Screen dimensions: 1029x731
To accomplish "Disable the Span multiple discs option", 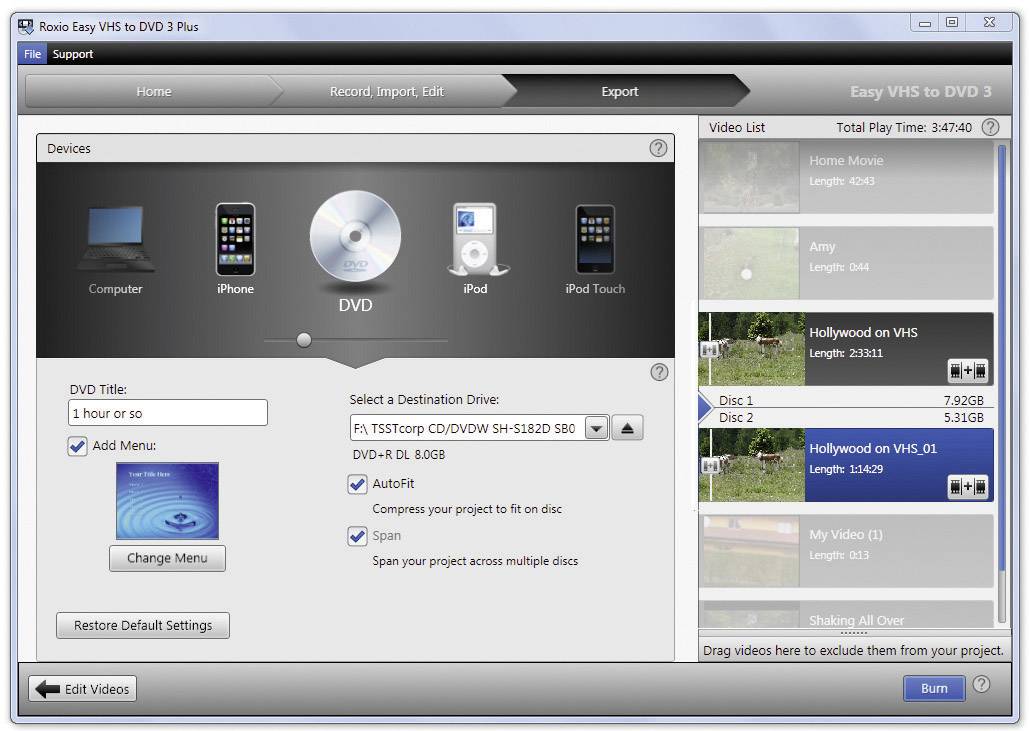I will [358, 536].
